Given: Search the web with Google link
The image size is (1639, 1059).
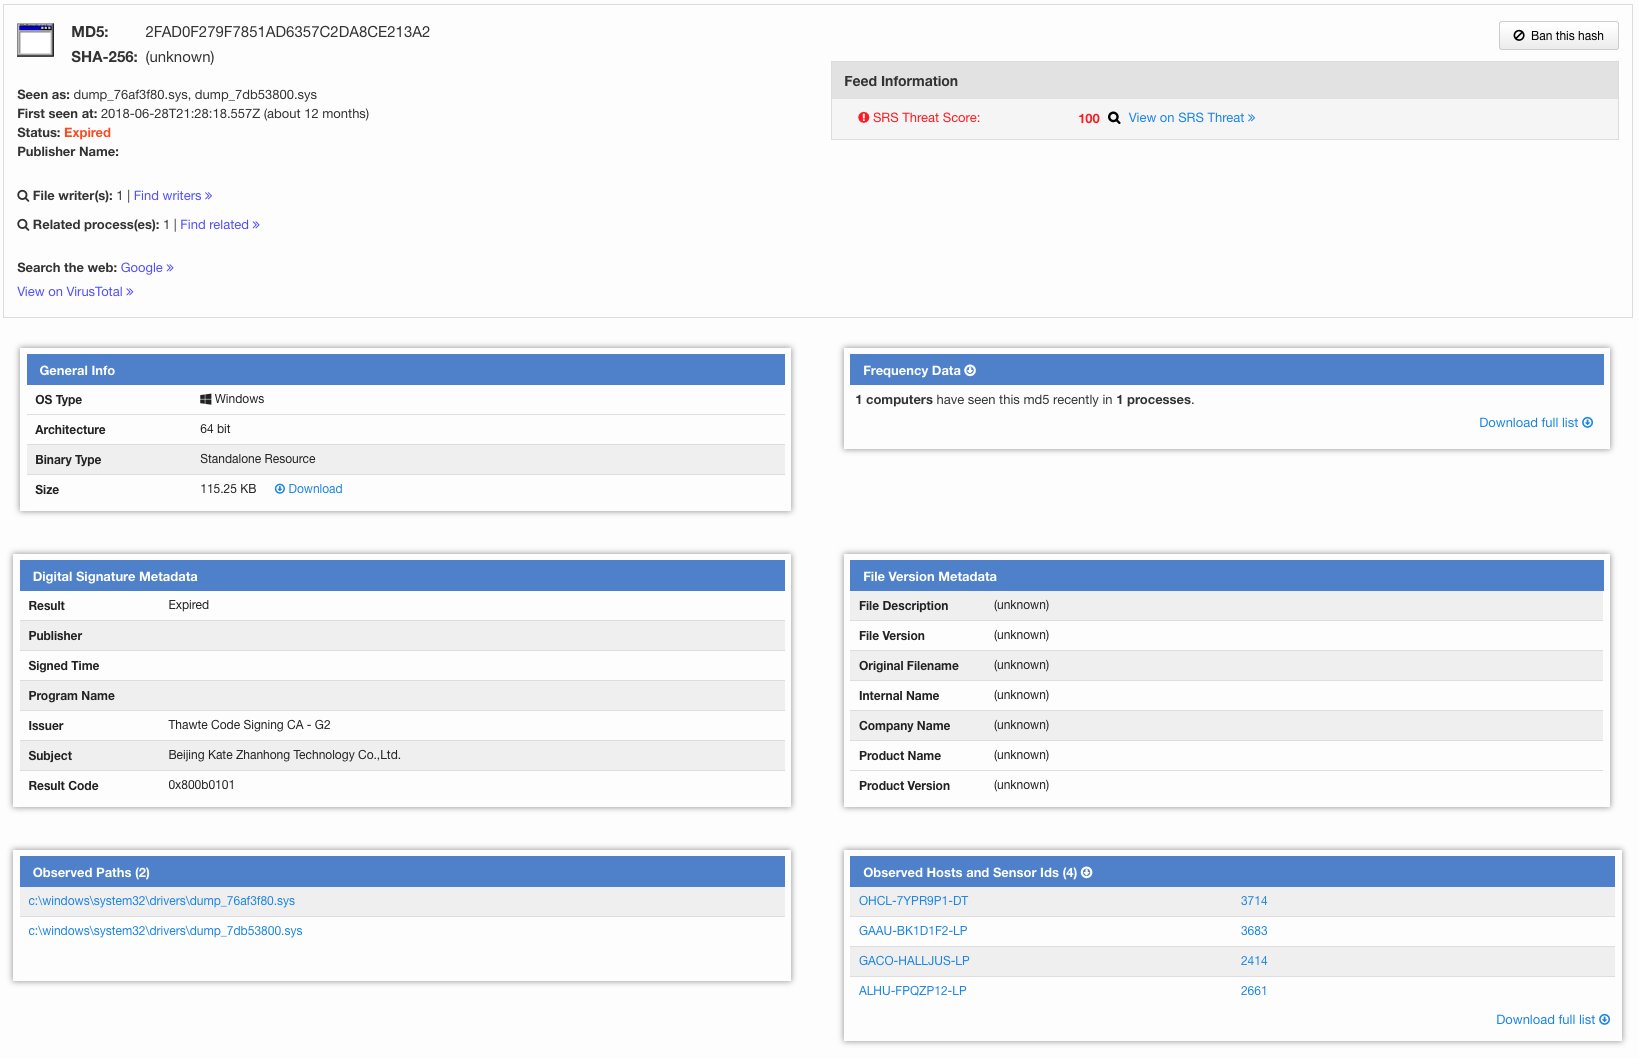Looking at the screenshot, I should tap(146, 268).
